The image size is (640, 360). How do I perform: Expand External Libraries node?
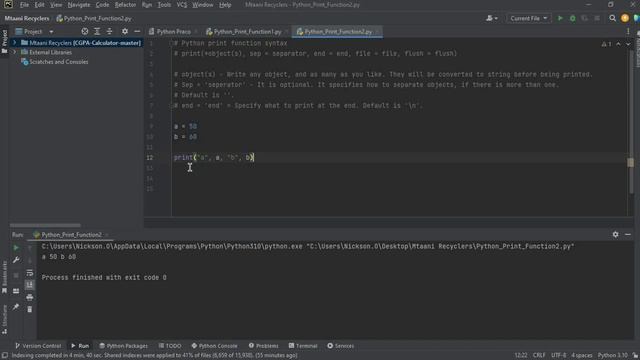(x=15, y=52)
